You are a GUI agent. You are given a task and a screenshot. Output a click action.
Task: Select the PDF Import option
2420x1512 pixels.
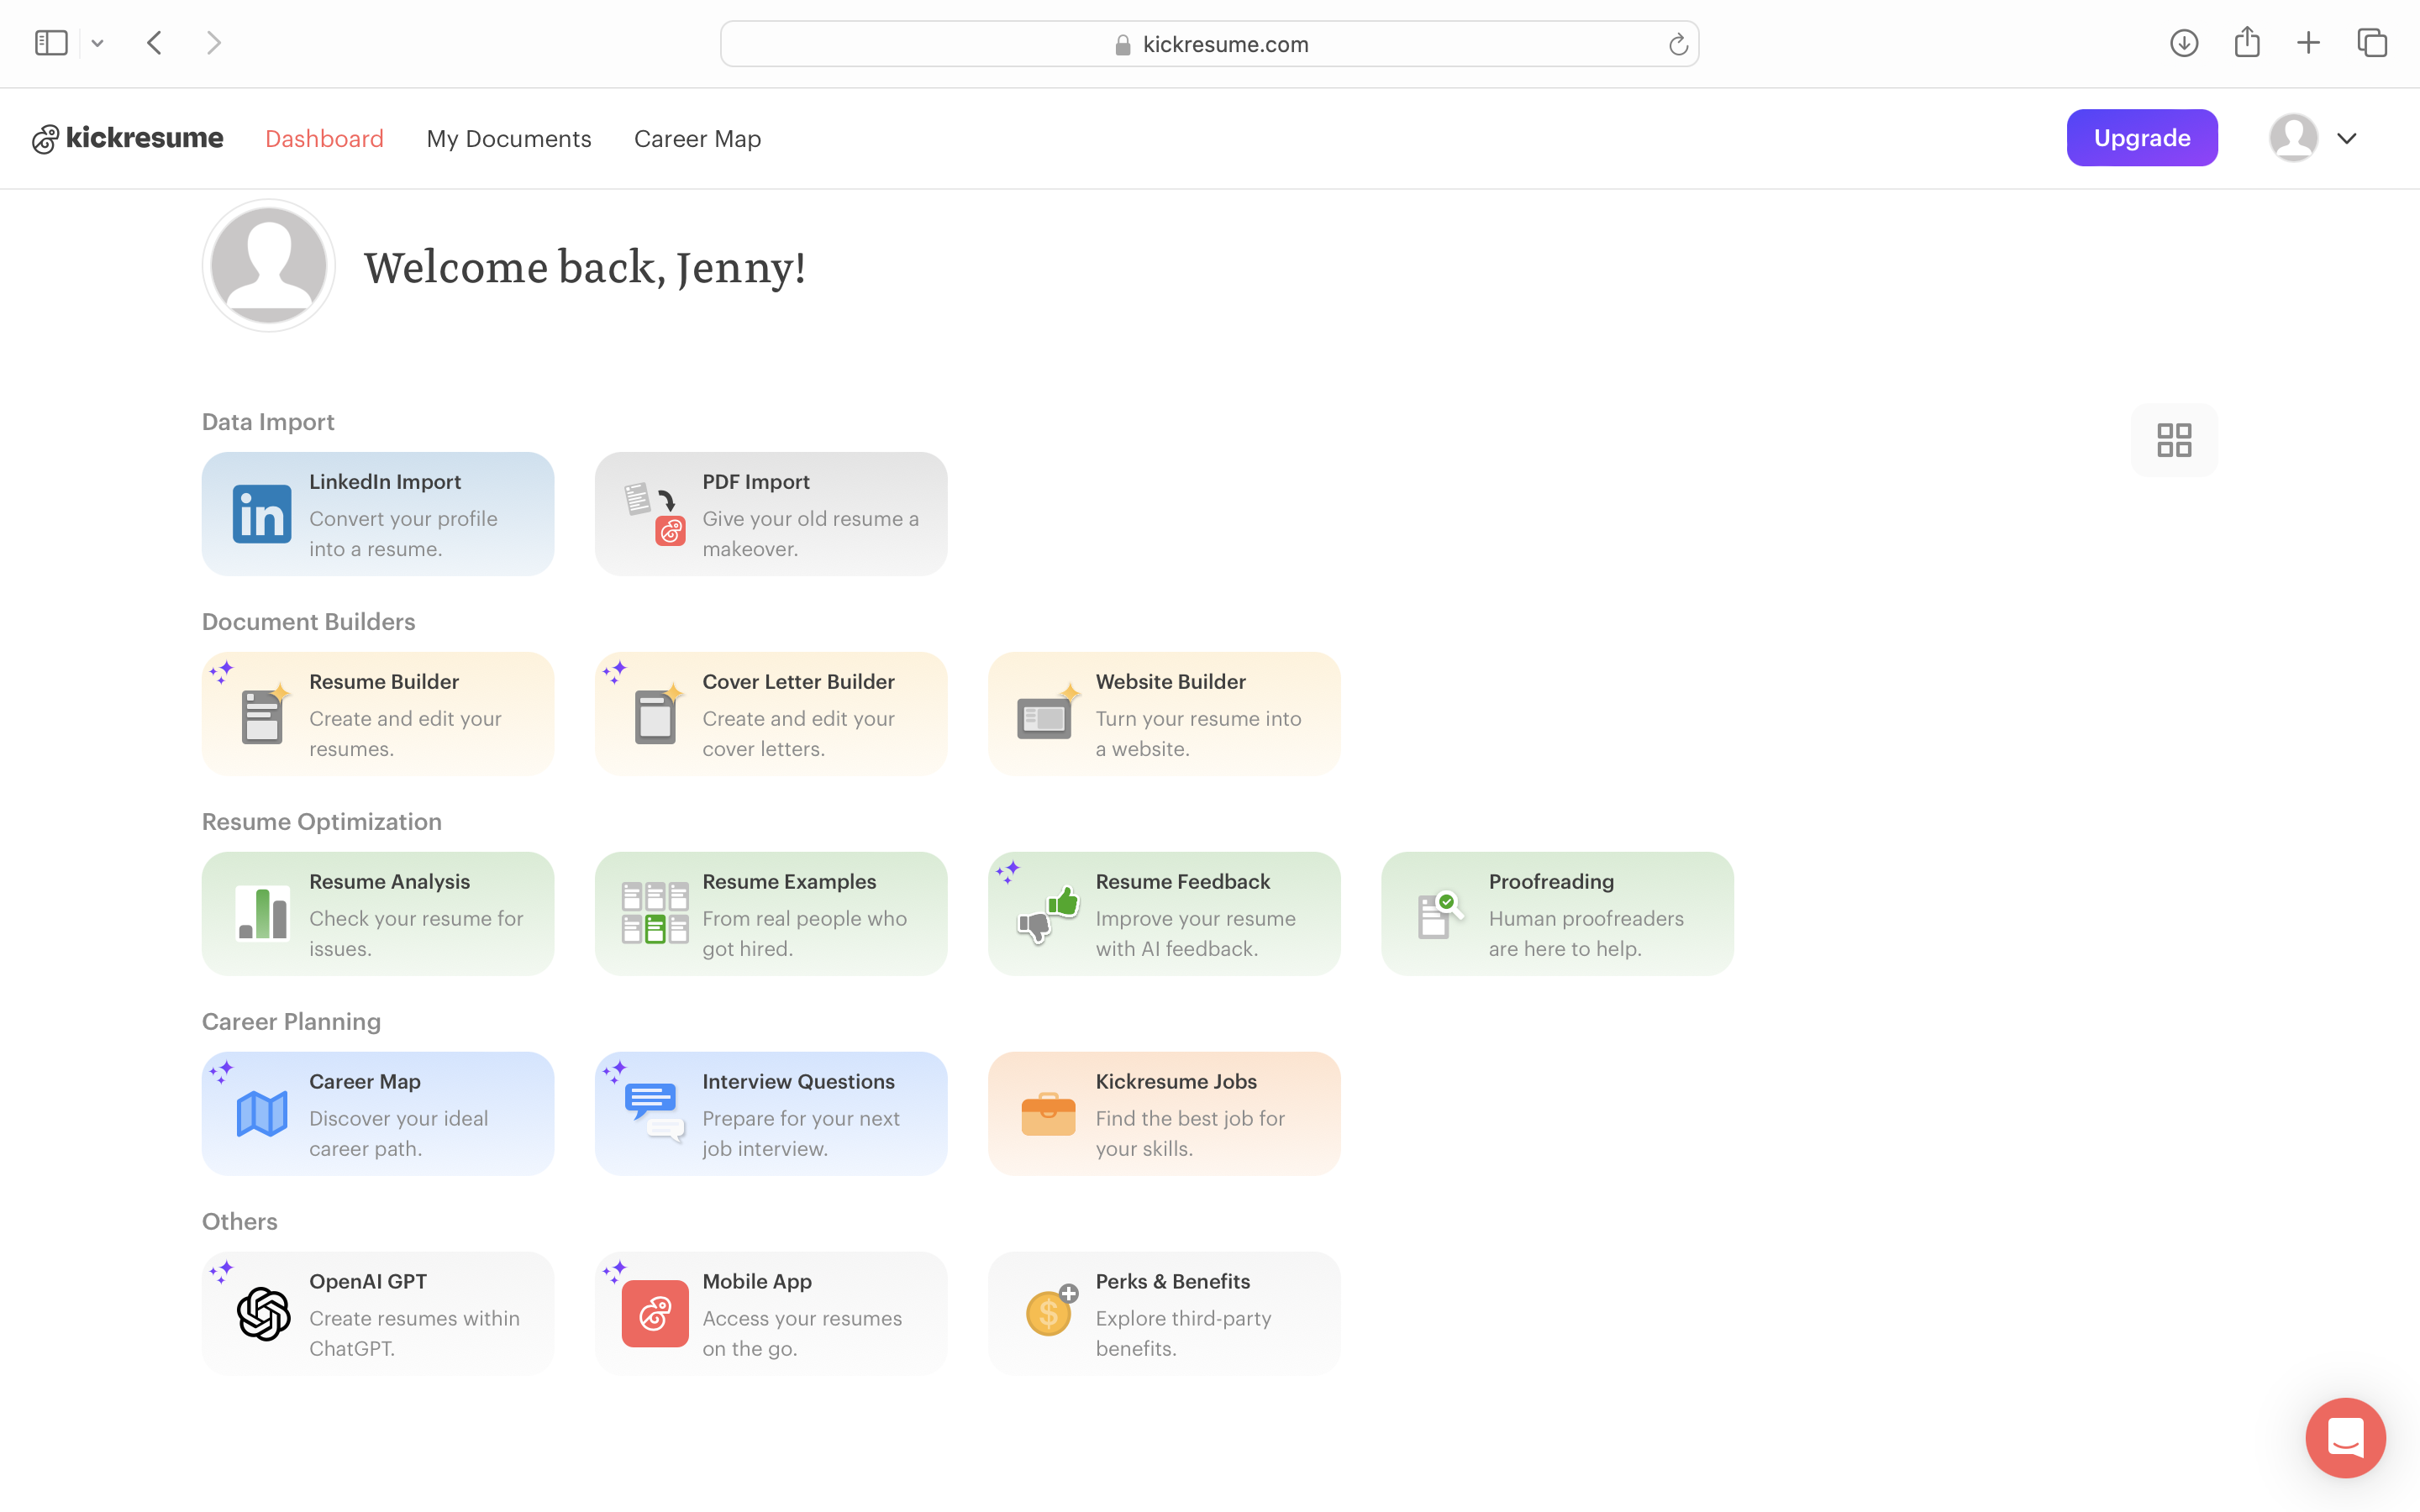tap(770, 513)
